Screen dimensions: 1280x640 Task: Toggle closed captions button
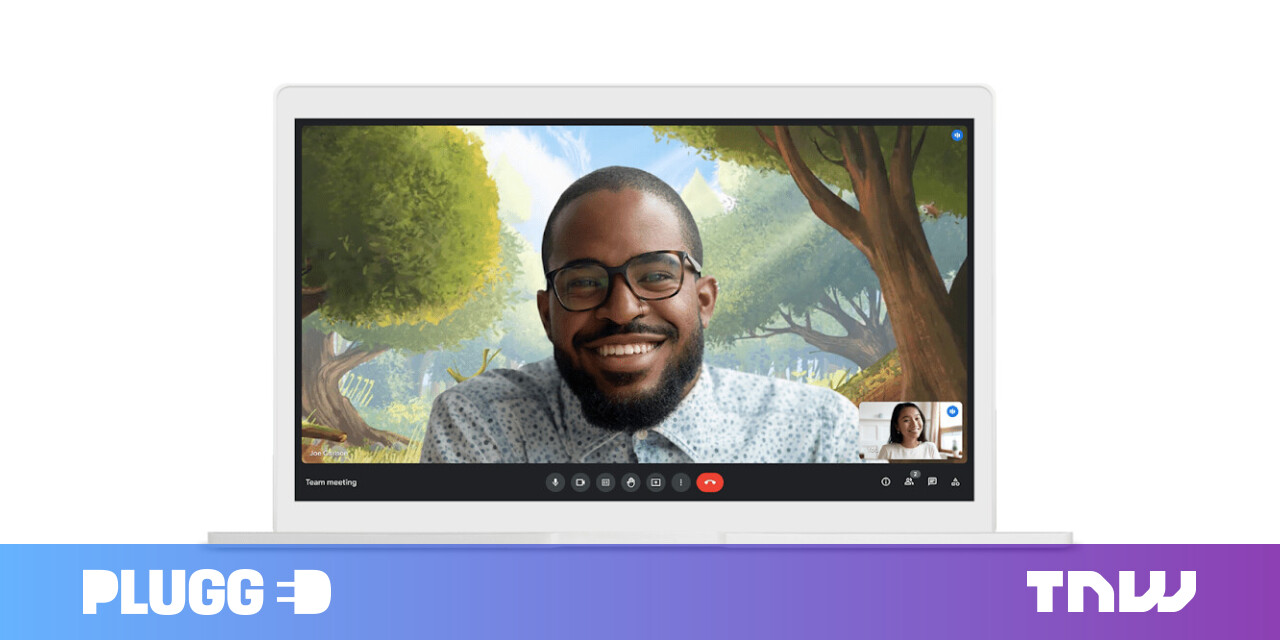605,482
